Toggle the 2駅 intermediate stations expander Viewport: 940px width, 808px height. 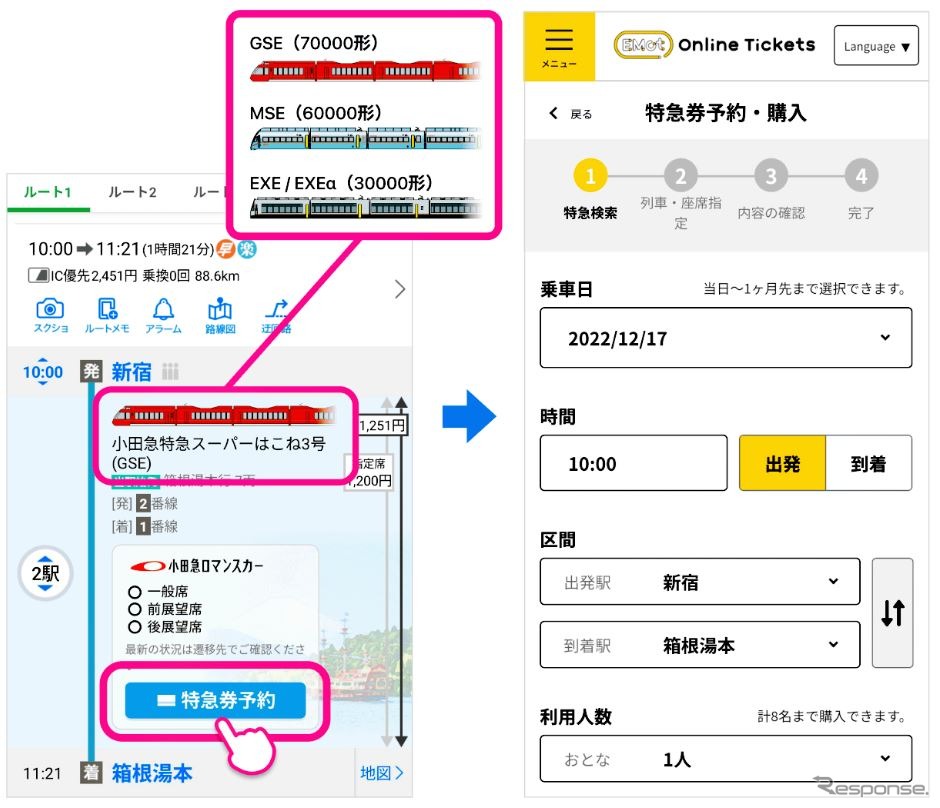point(46,574)
